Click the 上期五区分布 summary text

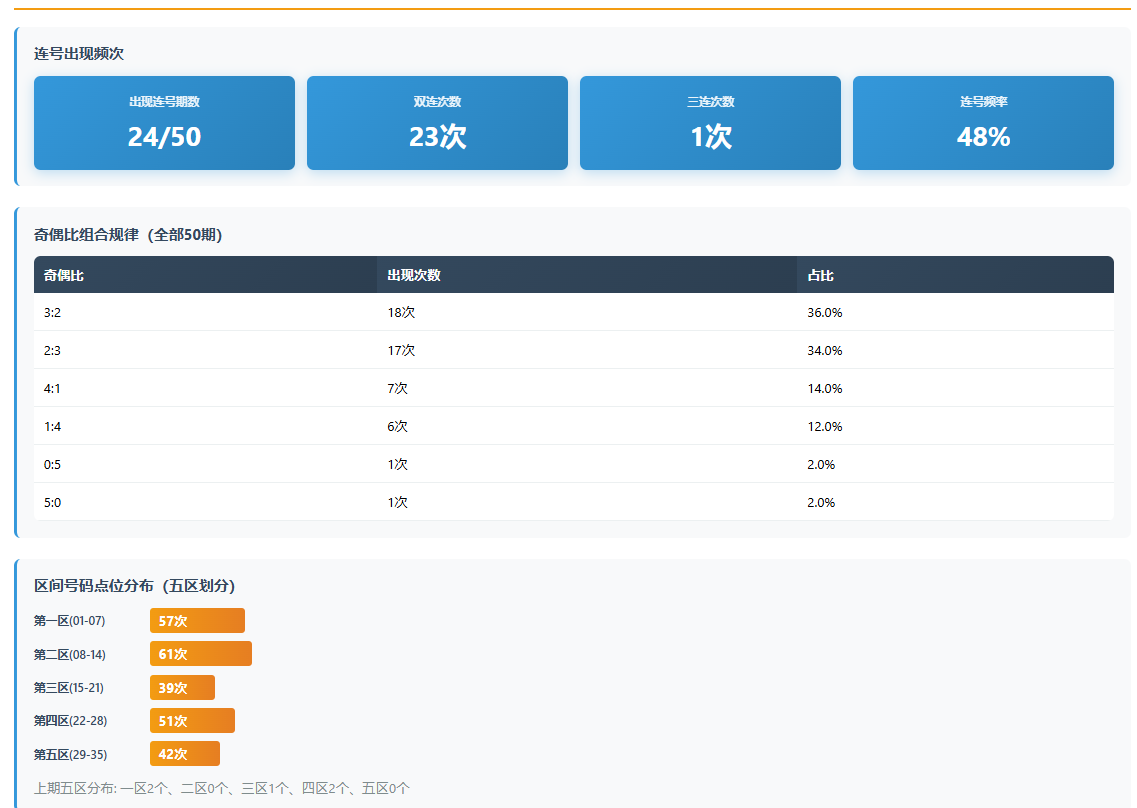point(222,788)
